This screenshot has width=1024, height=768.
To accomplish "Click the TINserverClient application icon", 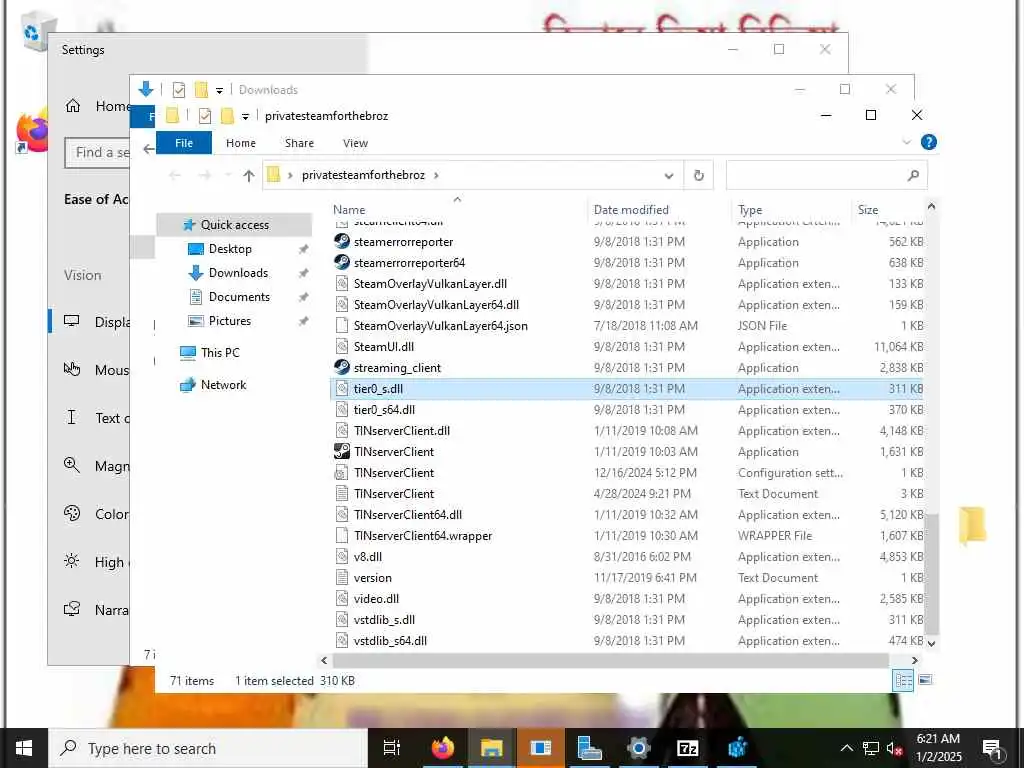I will [x=342, y=451].
